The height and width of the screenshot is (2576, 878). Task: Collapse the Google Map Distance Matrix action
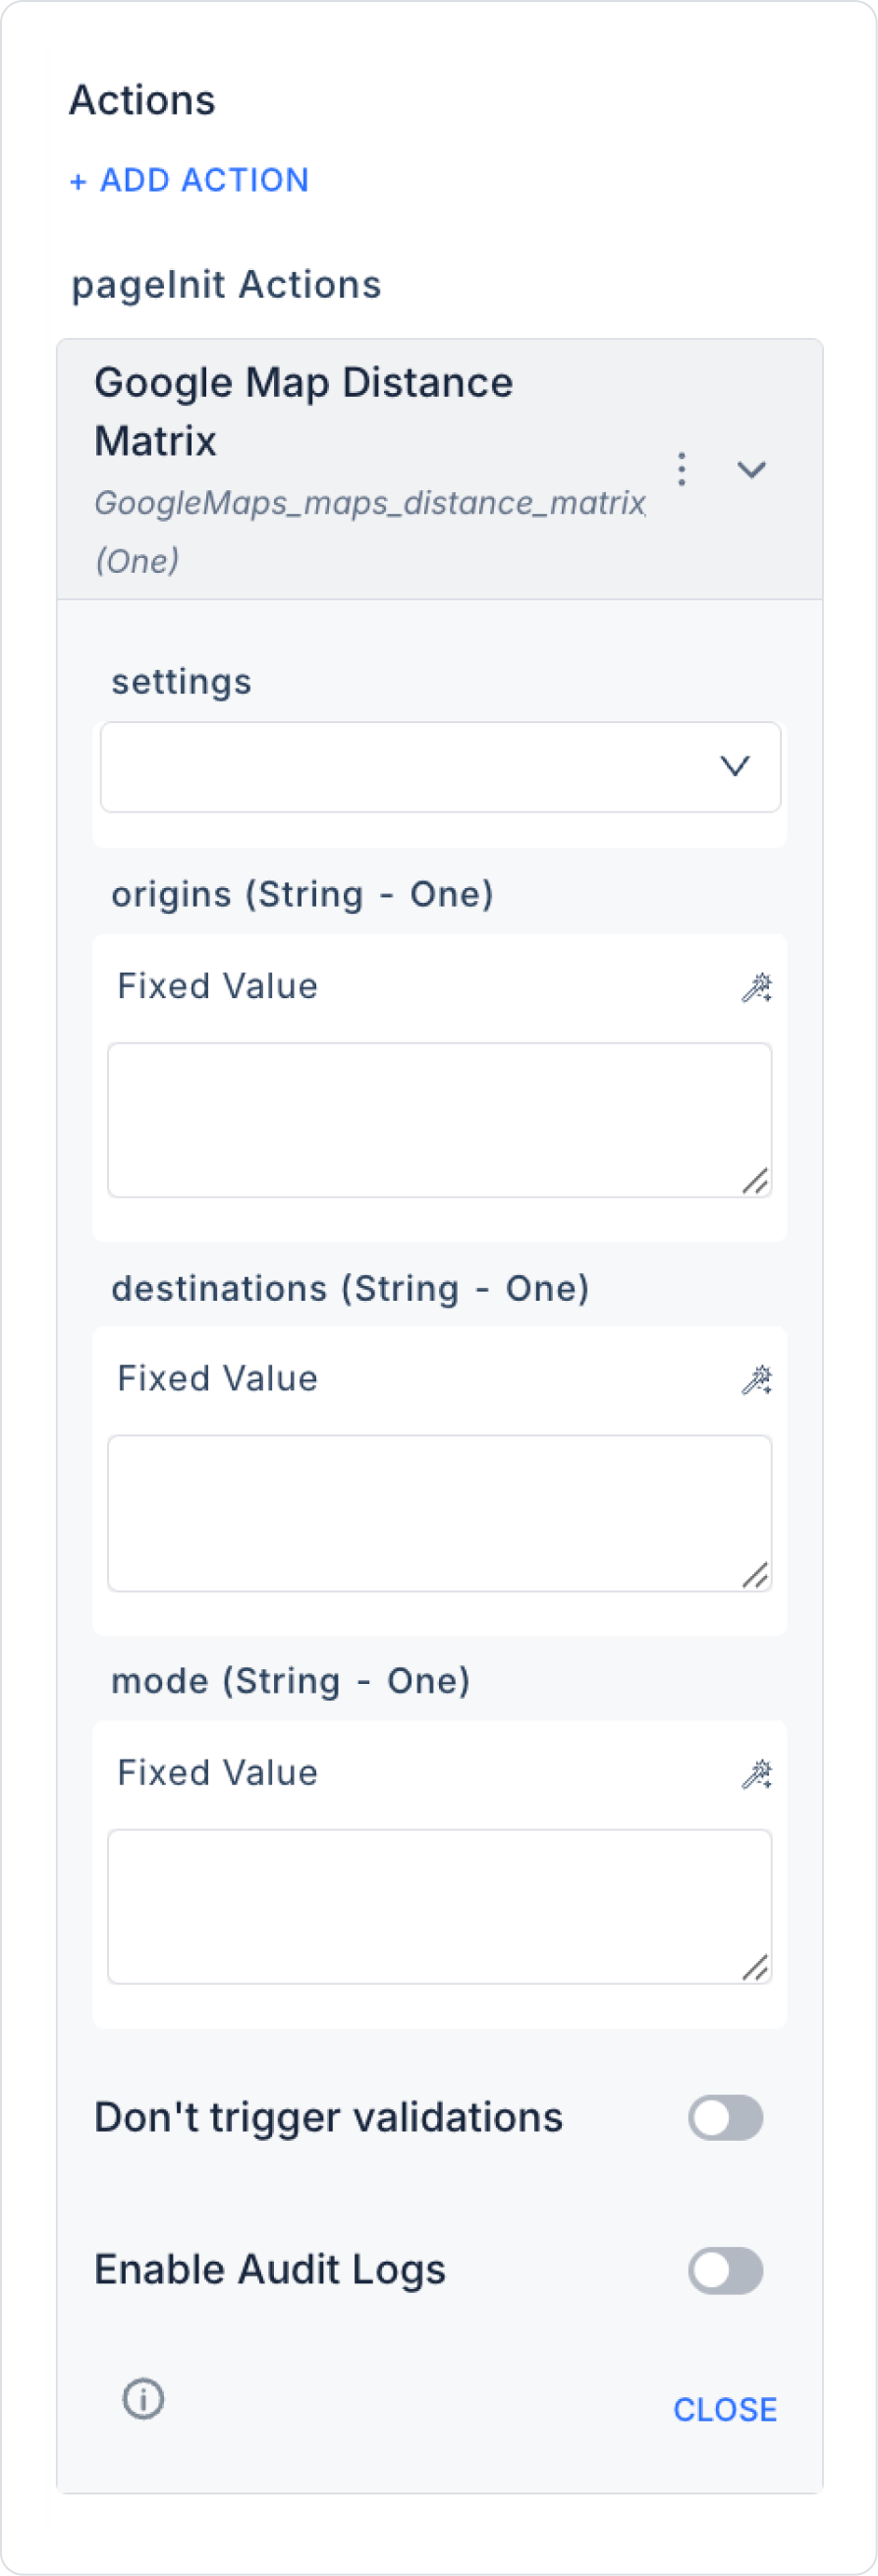751,469
